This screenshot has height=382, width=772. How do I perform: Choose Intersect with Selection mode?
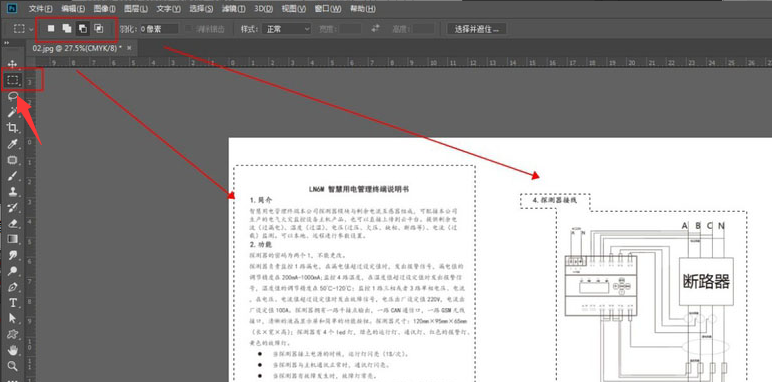coord(98,29)
